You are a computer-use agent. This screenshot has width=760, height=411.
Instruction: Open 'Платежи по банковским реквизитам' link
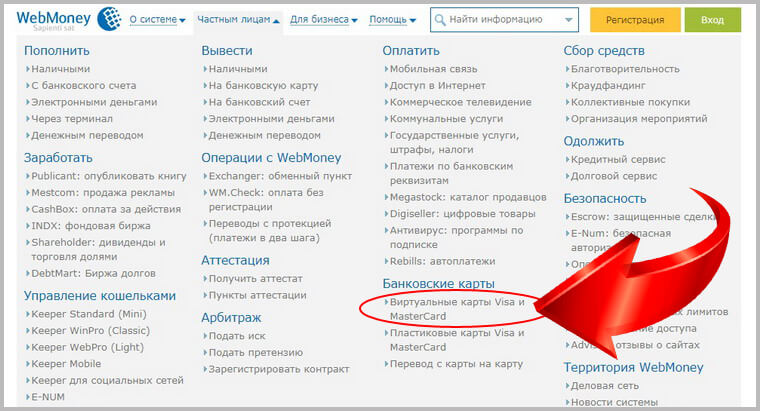coord(451,173)
